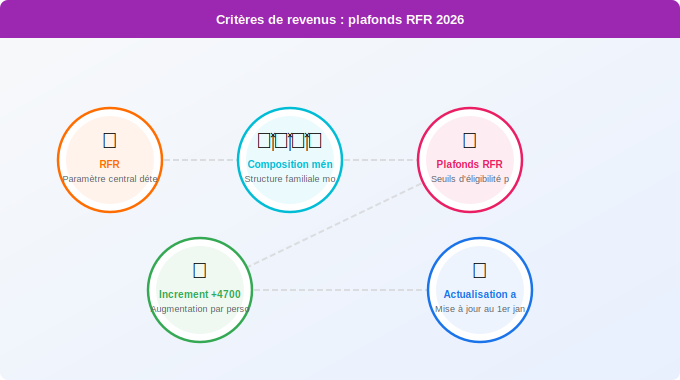
Task: Click the icon in the blue Actualisation circle
Action: 480,270
